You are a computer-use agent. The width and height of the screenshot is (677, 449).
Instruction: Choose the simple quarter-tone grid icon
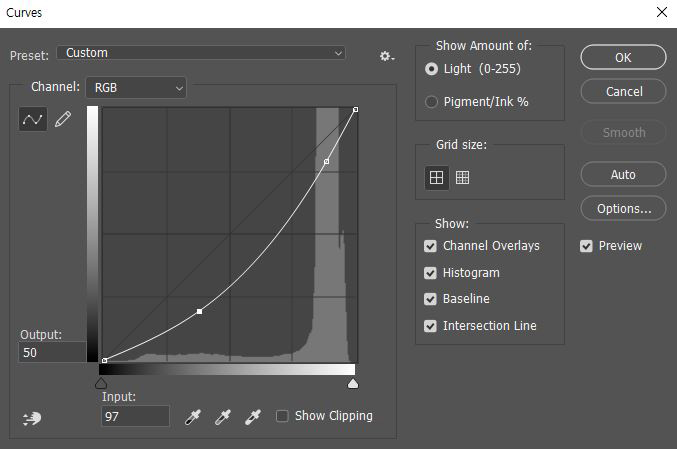coord(437,177)
